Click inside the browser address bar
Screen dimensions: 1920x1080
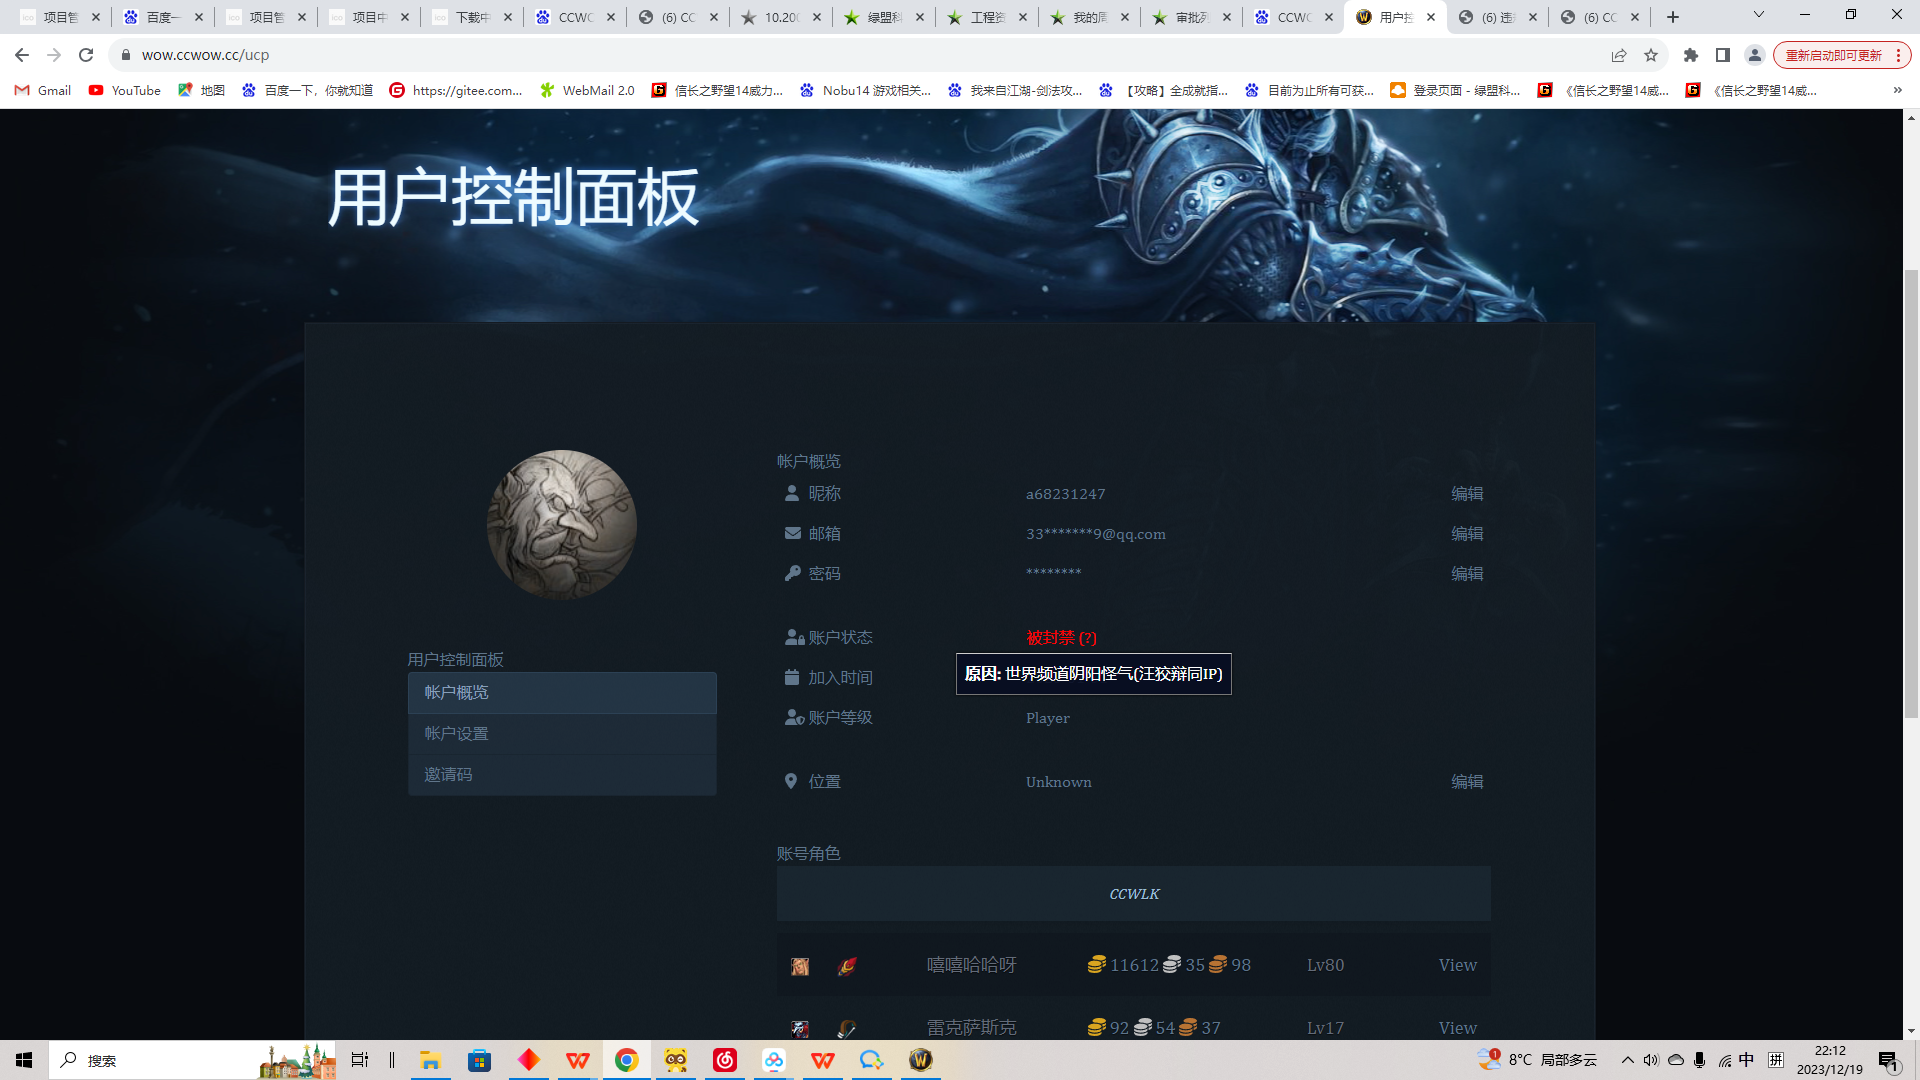pyautogui.click(x=400, y=55)
